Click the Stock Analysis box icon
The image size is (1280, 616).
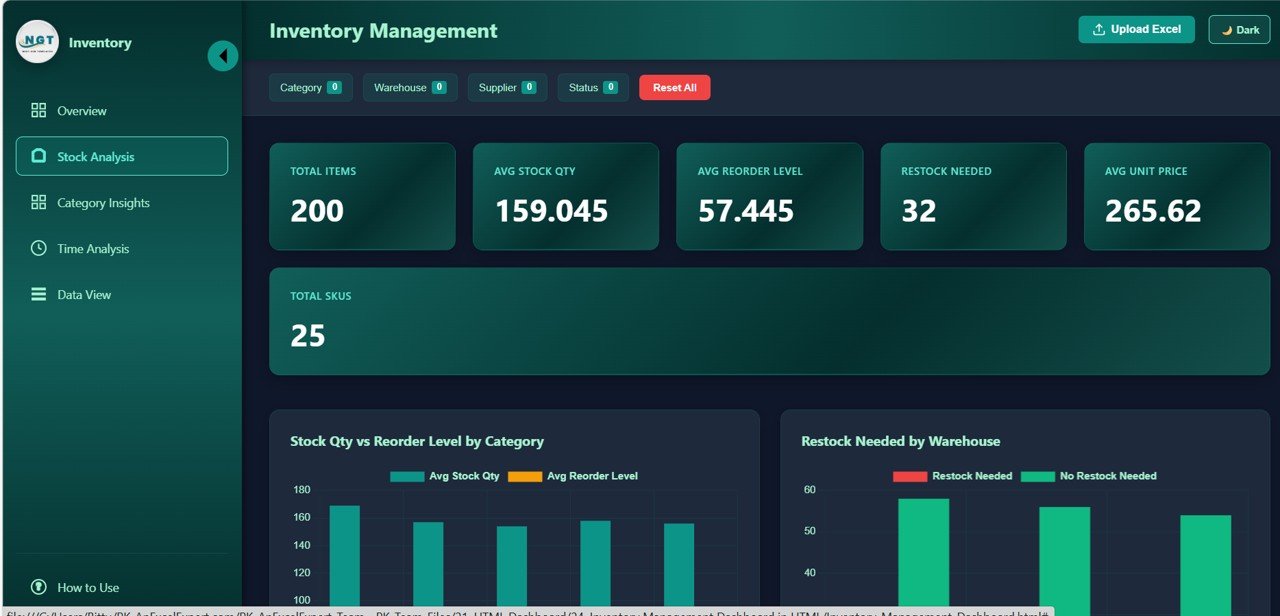point(39,157)
